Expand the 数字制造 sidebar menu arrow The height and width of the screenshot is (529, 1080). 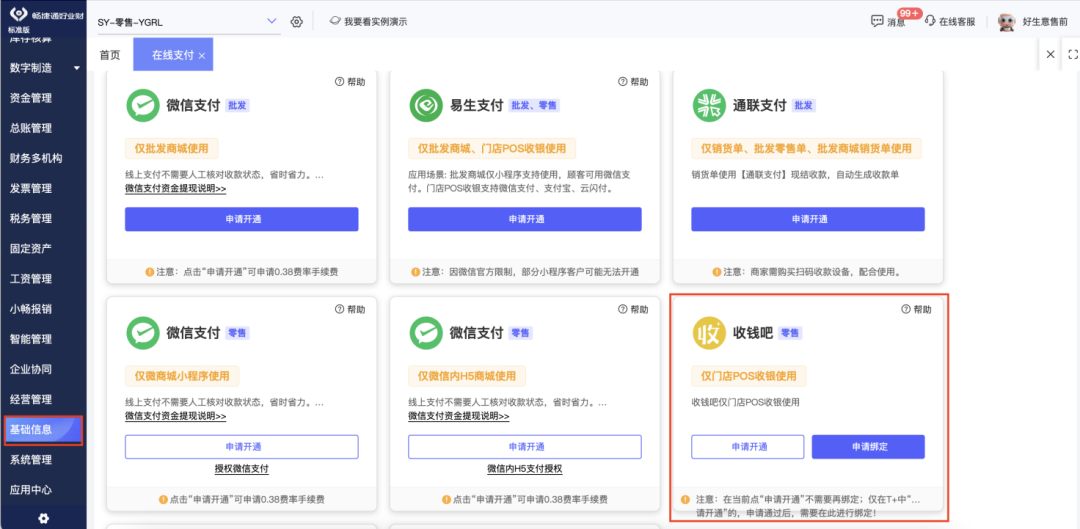(76, 68)
